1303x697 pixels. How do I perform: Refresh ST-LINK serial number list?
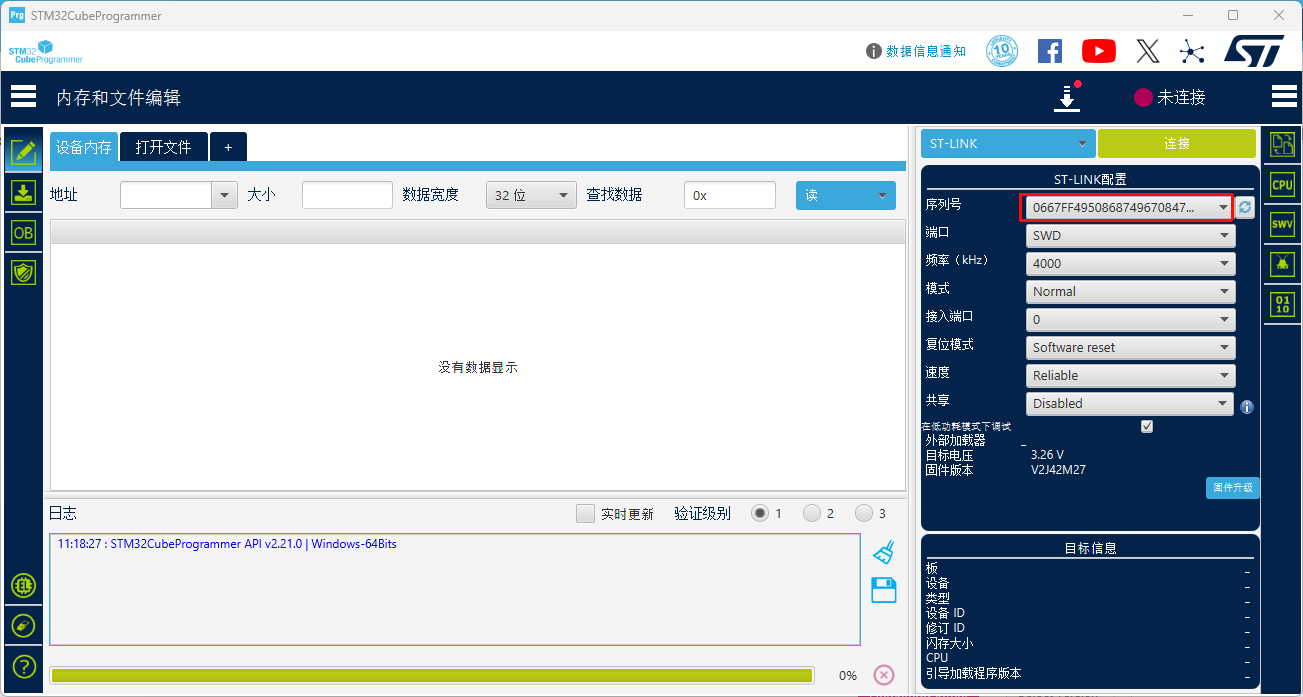[1244, 207]
